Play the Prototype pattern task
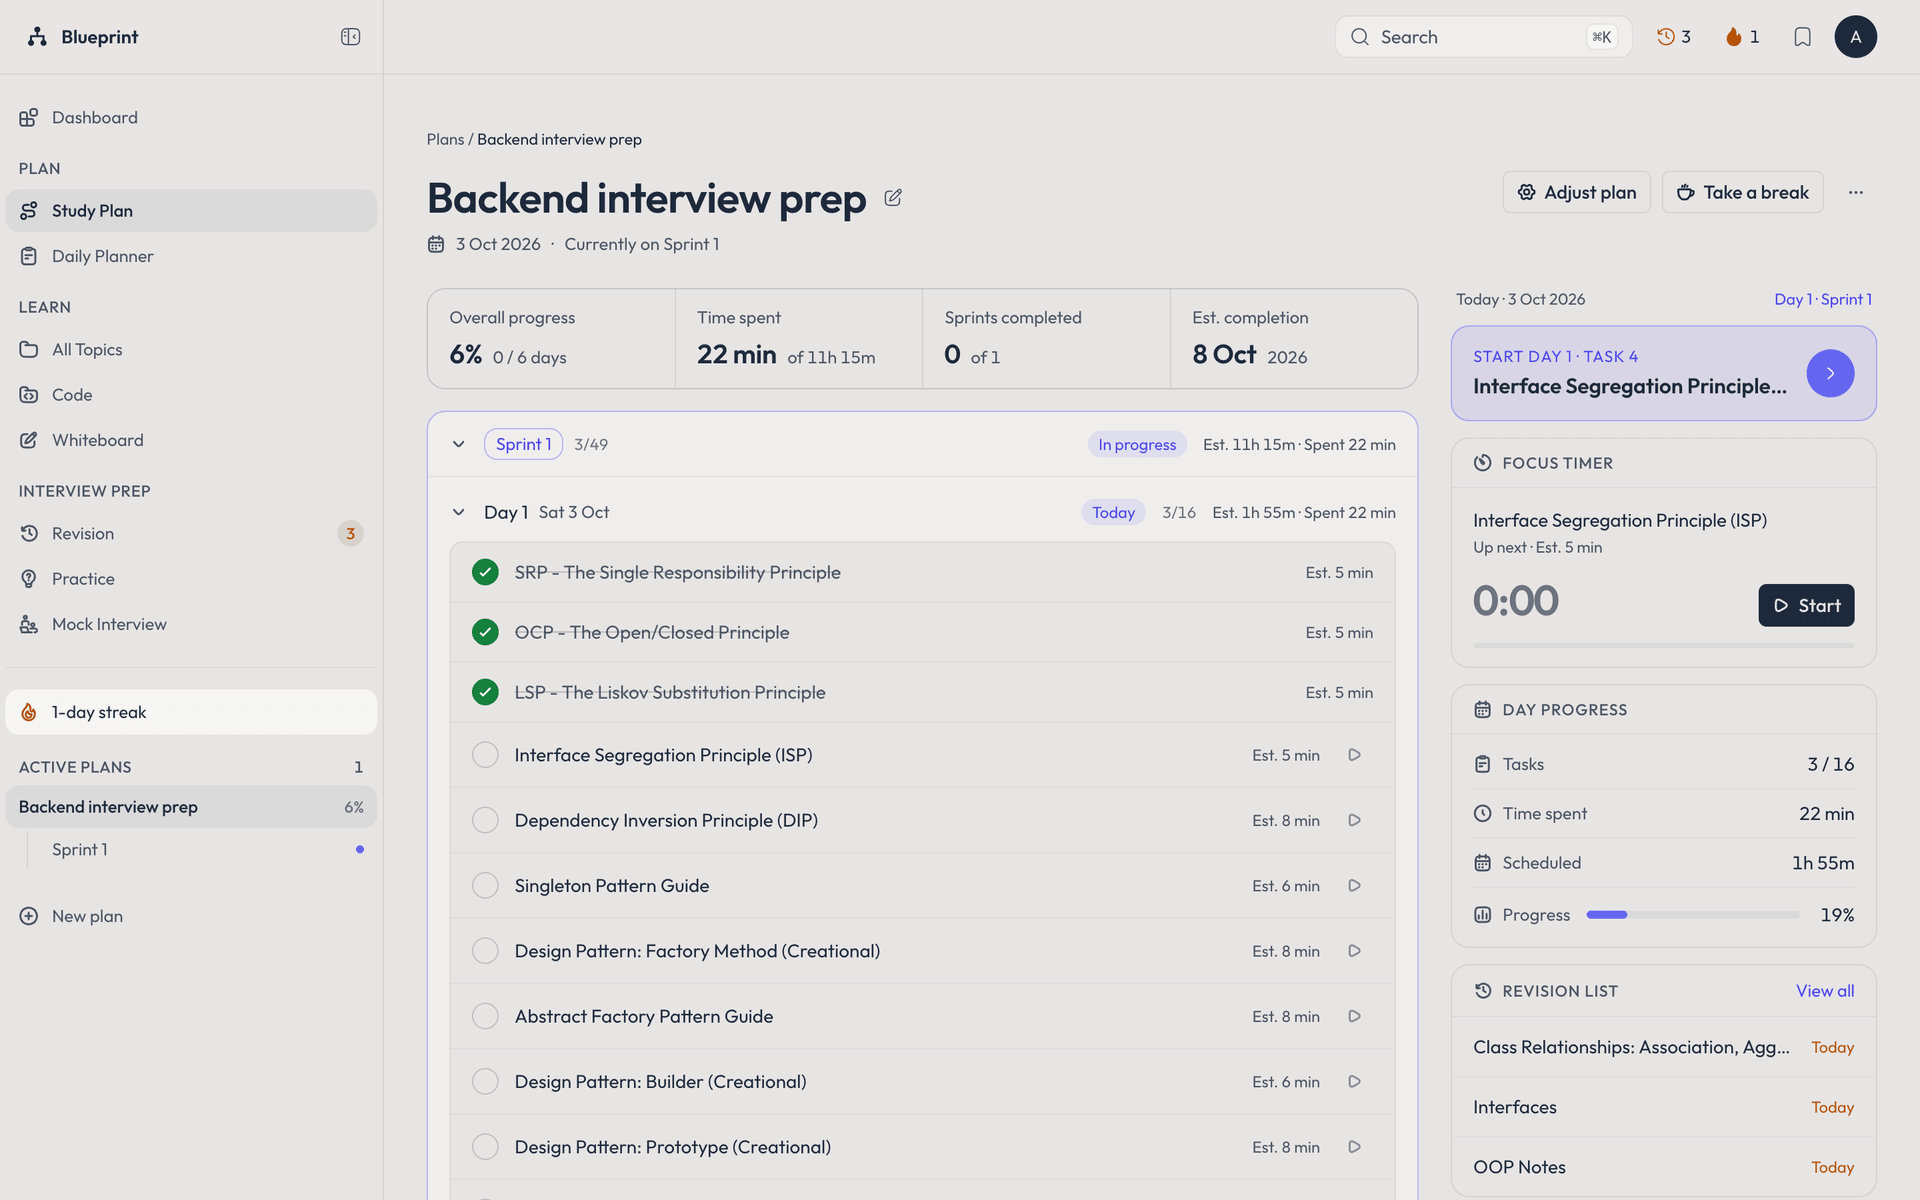Viewport: 1920px width, 1200px height. pyautogui.click(x=1354, y=1147)
